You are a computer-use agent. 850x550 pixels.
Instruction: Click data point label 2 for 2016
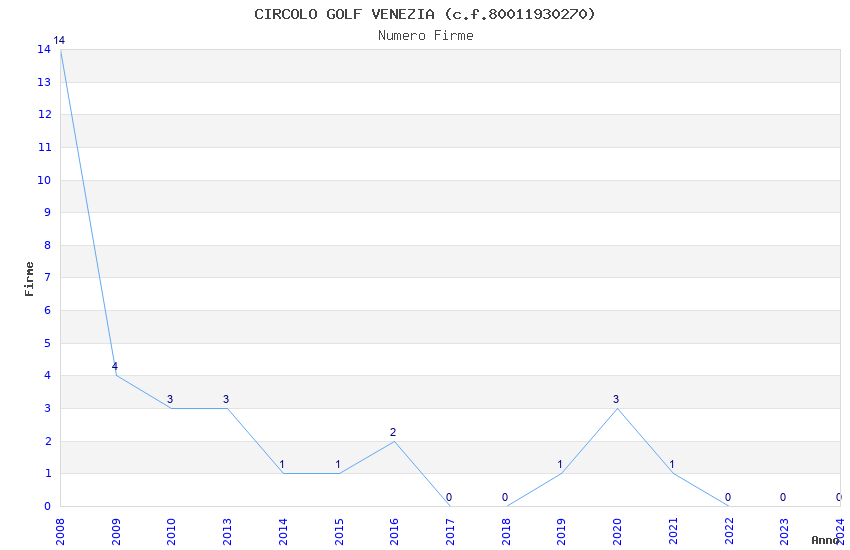point(393,432)
